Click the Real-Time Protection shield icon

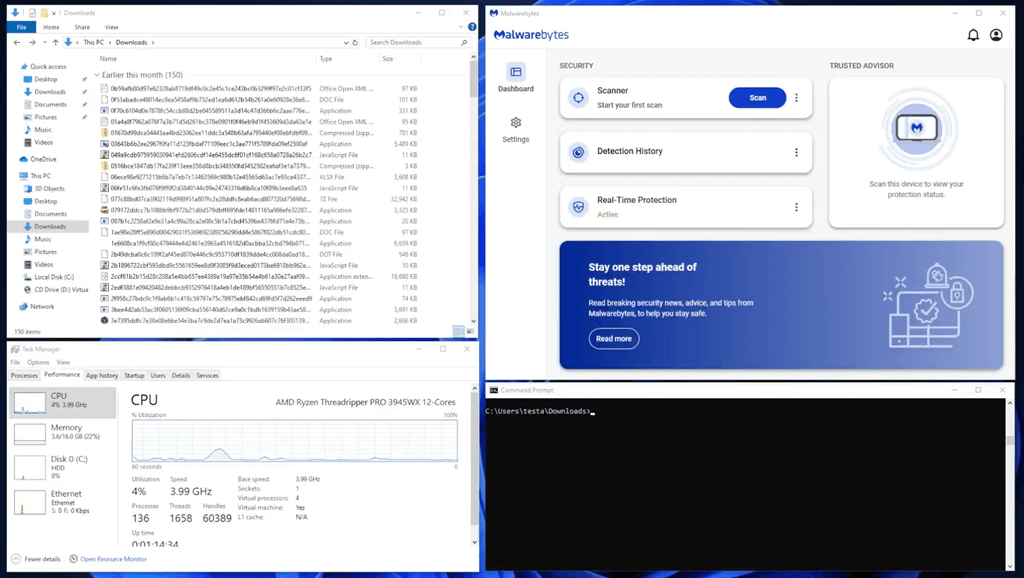[578, 207]
